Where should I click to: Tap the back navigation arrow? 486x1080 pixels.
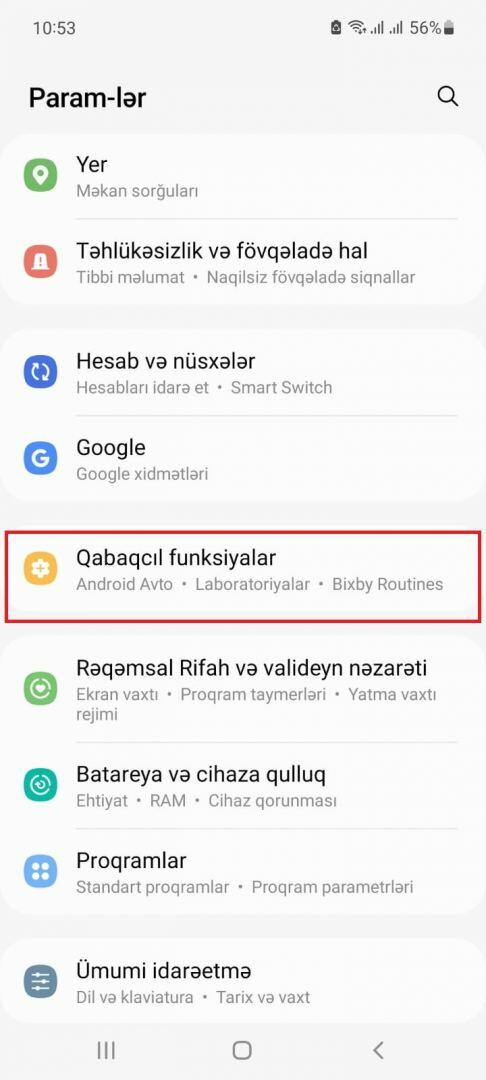tap(378, 1050)
